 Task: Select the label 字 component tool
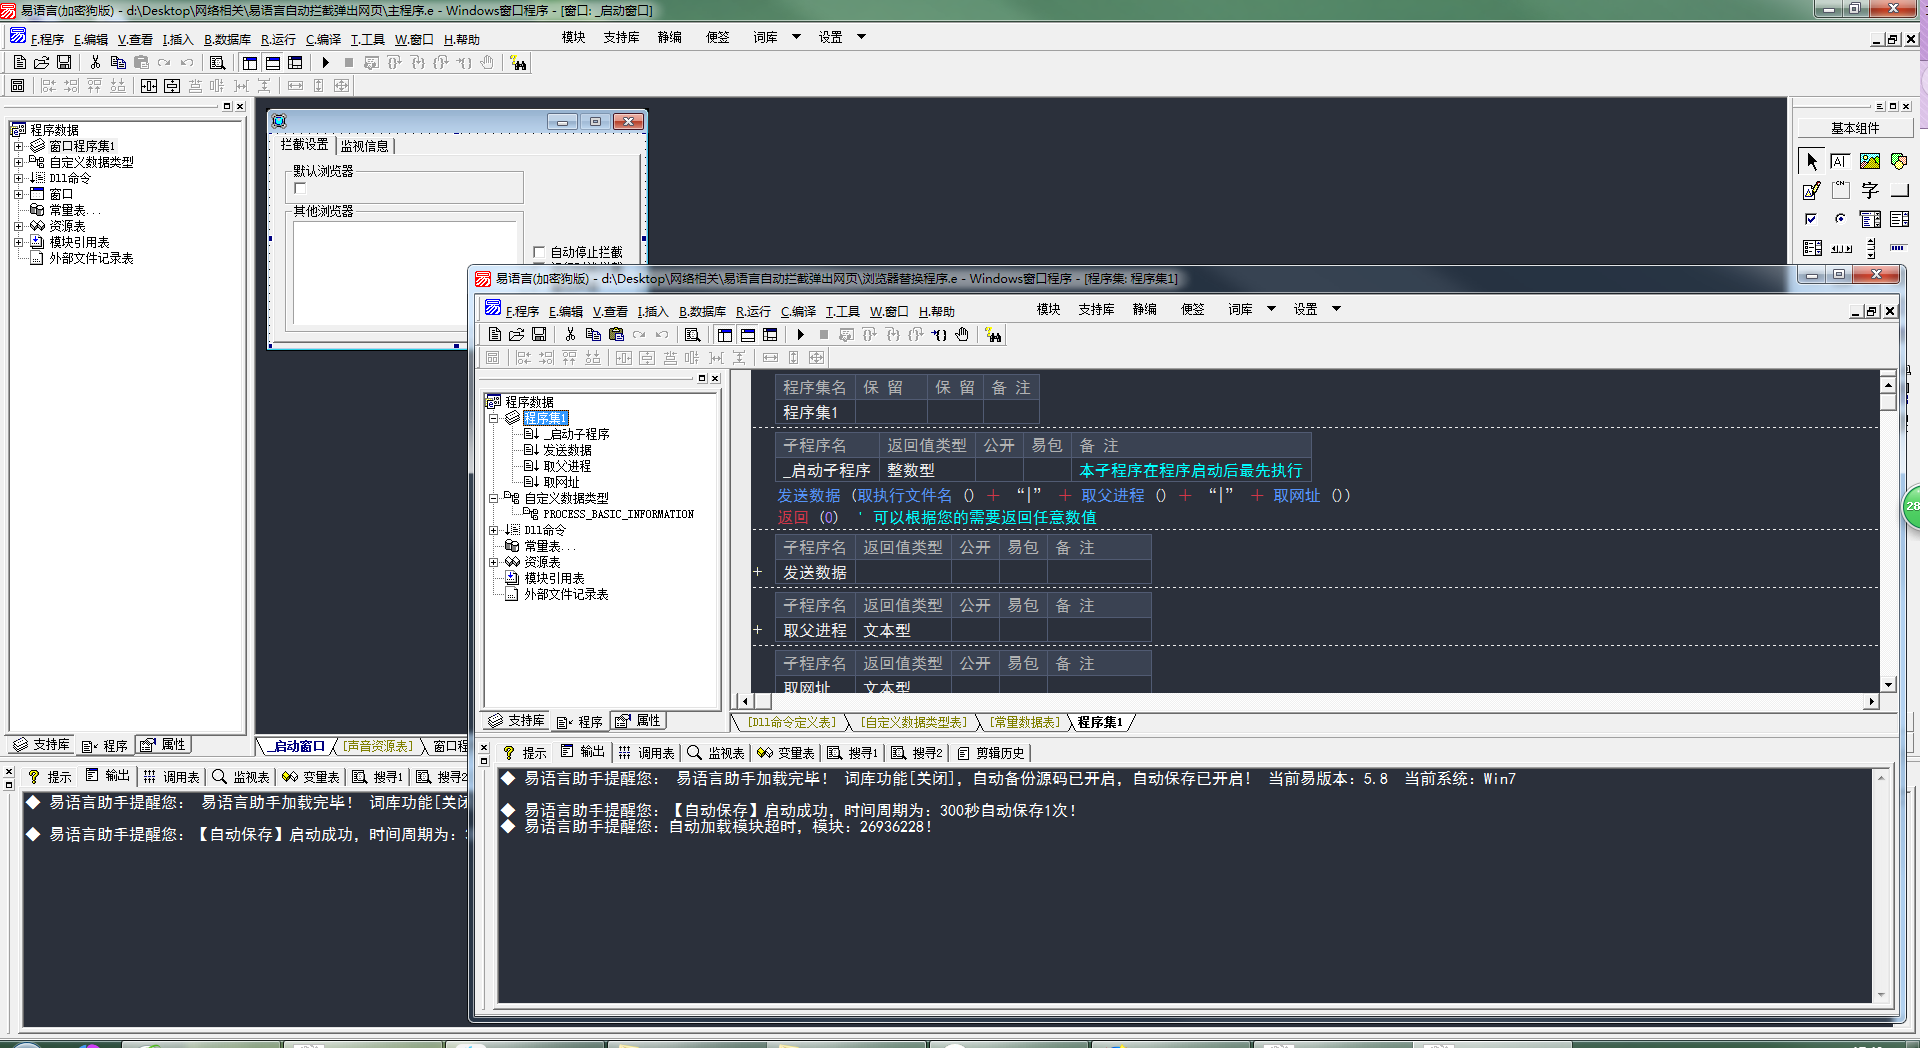point(1869,190)
